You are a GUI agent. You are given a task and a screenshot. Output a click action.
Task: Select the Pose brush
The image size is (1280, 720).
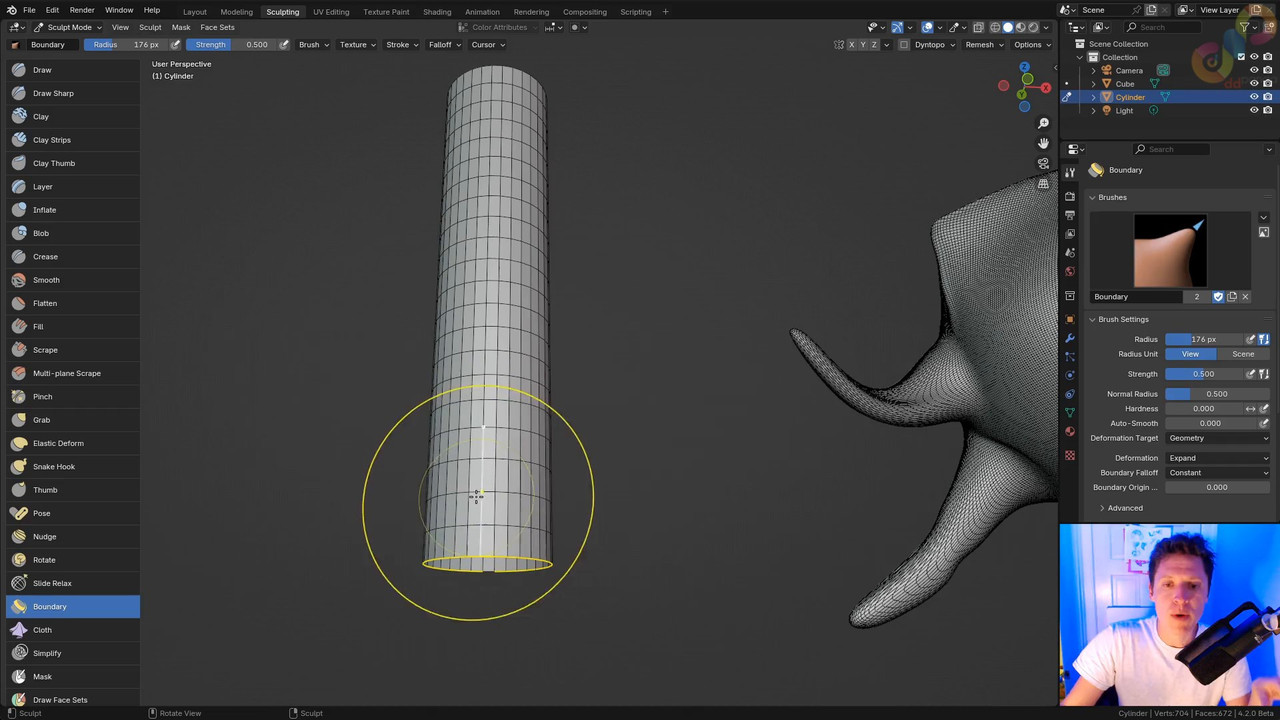coord(72,513)
